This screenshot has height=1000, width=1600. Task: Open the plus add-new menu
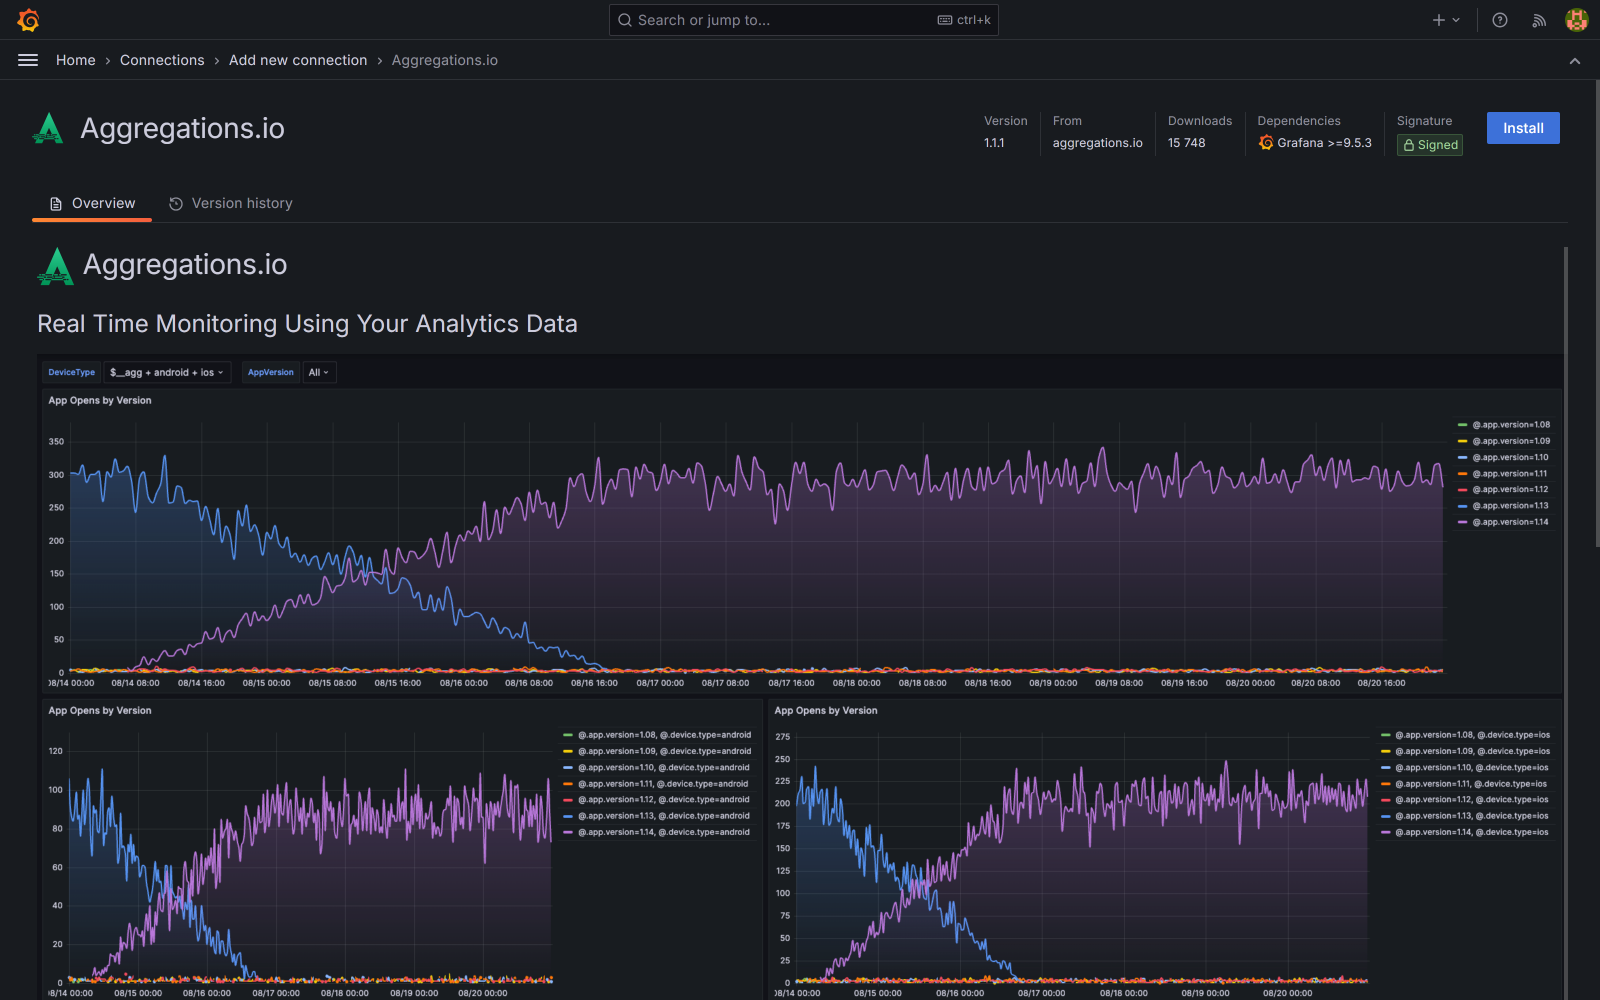(x=1446, y=20)
